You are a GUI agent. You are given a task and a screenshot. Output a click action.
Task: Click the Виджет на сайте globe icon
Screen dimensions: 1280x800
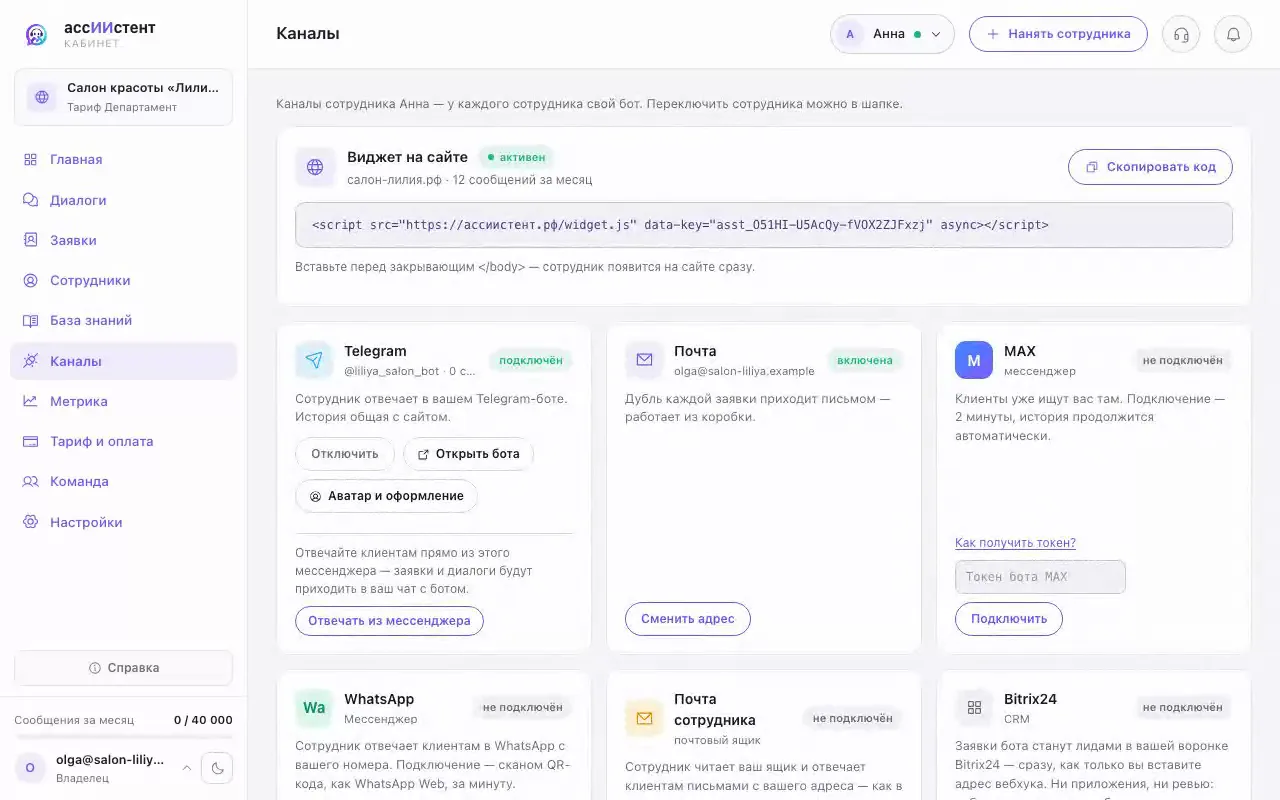(315, 167)
